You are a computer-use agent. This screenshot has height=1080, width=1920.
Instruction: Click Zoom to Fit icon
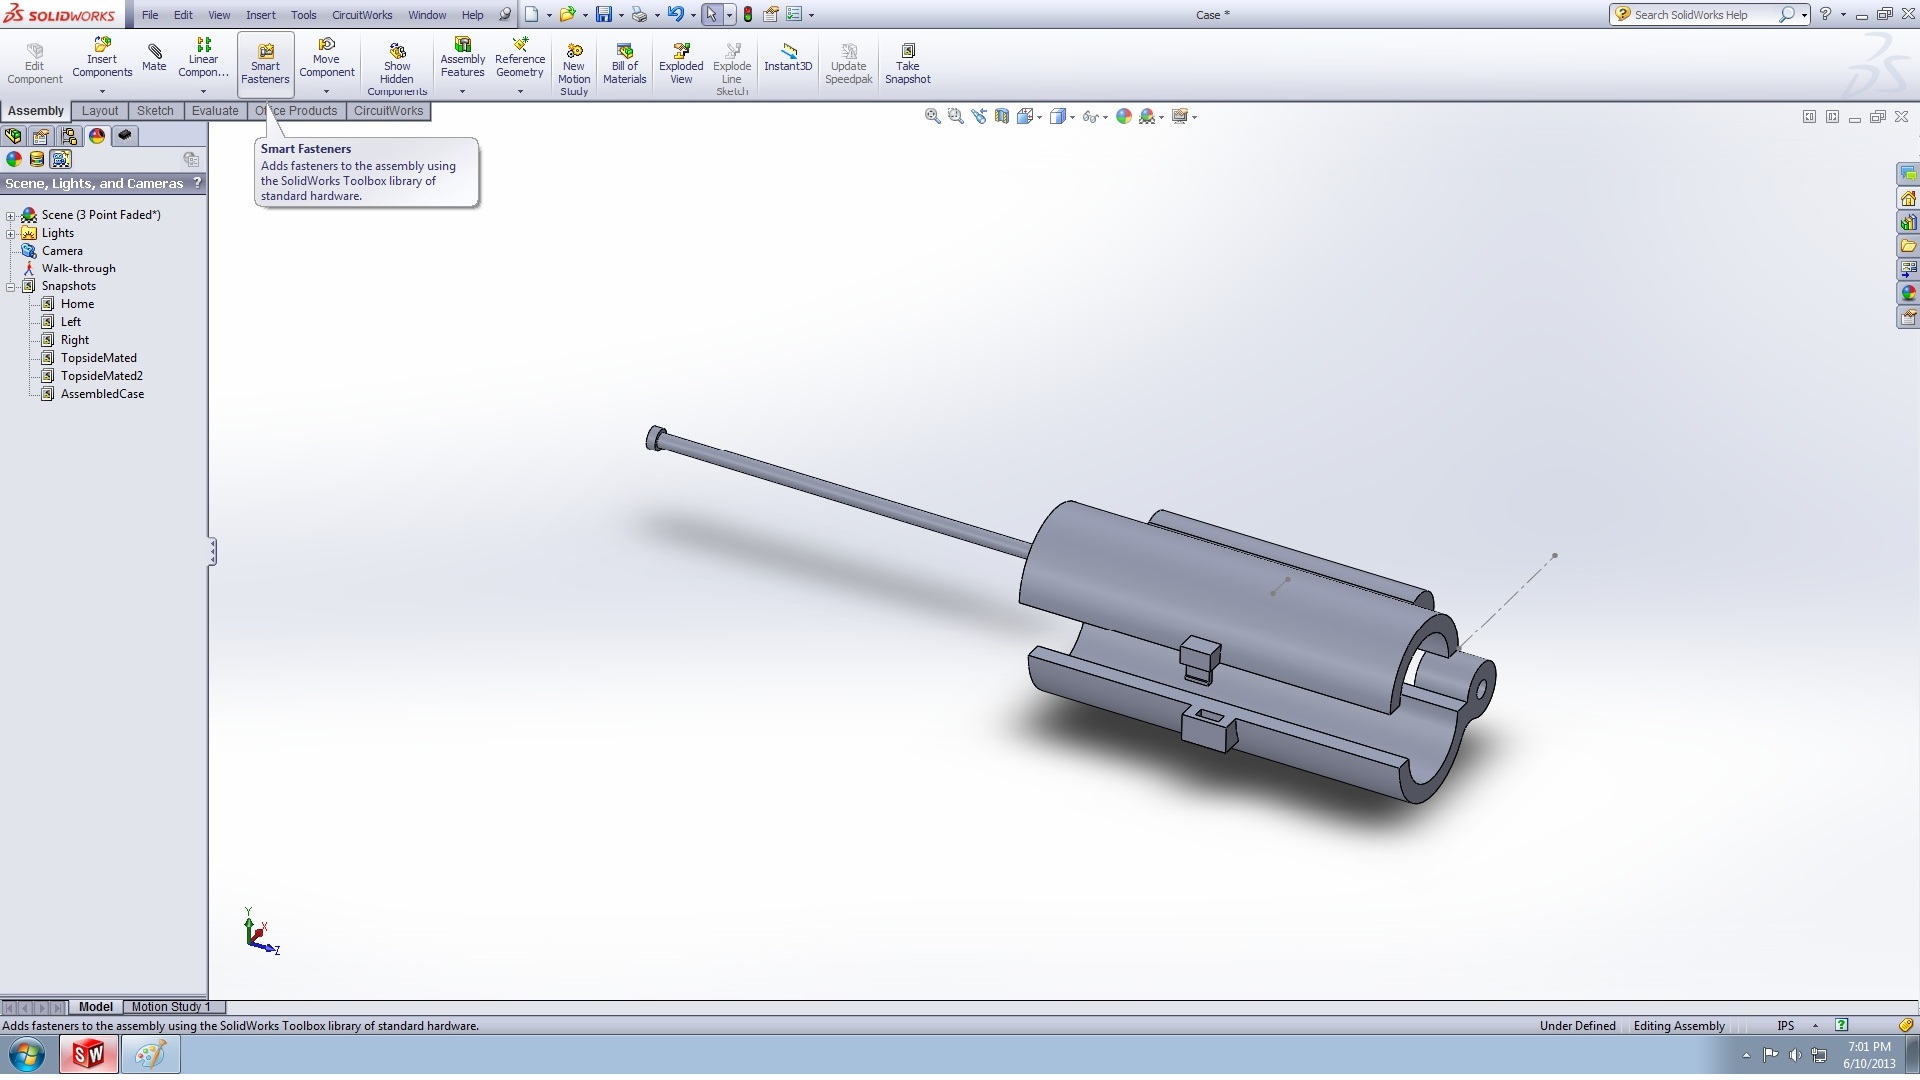932,116
